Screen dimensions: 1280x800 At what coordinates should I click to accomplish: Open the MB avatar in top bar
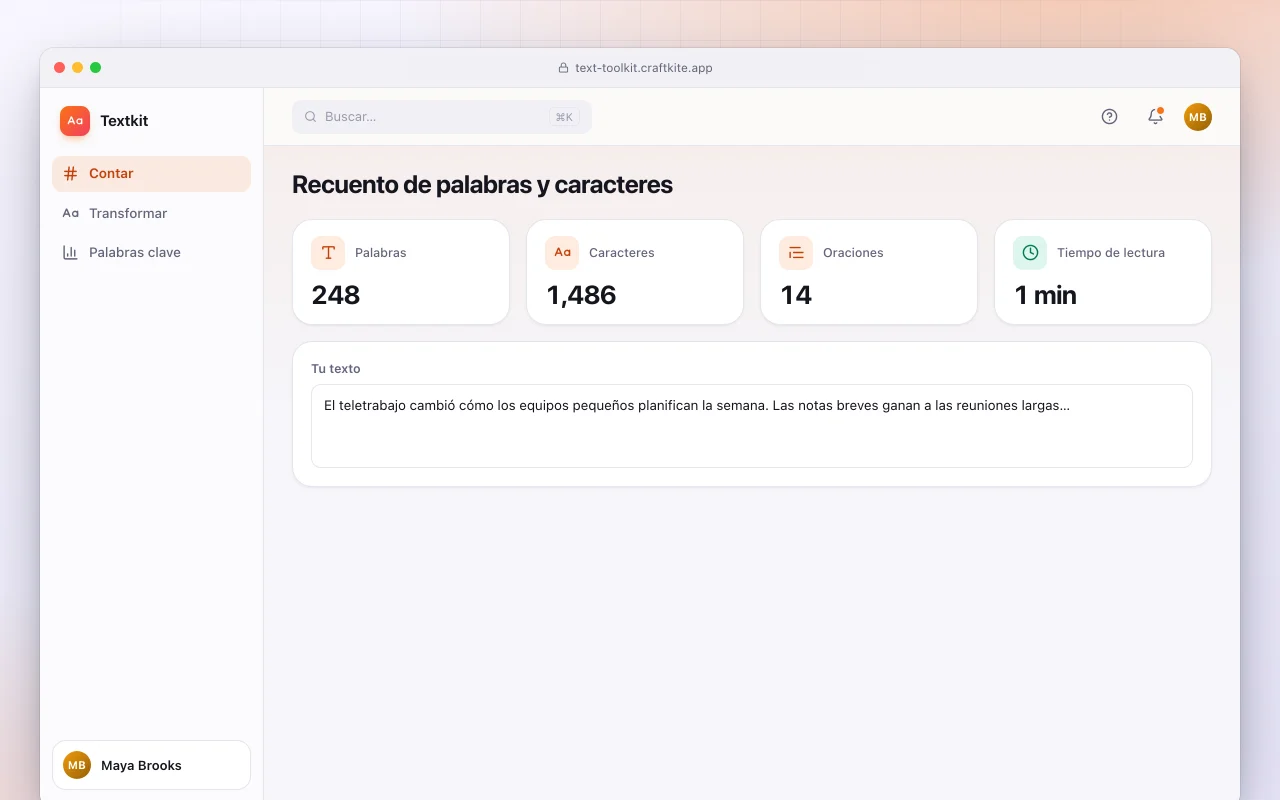coord(1198,117)
